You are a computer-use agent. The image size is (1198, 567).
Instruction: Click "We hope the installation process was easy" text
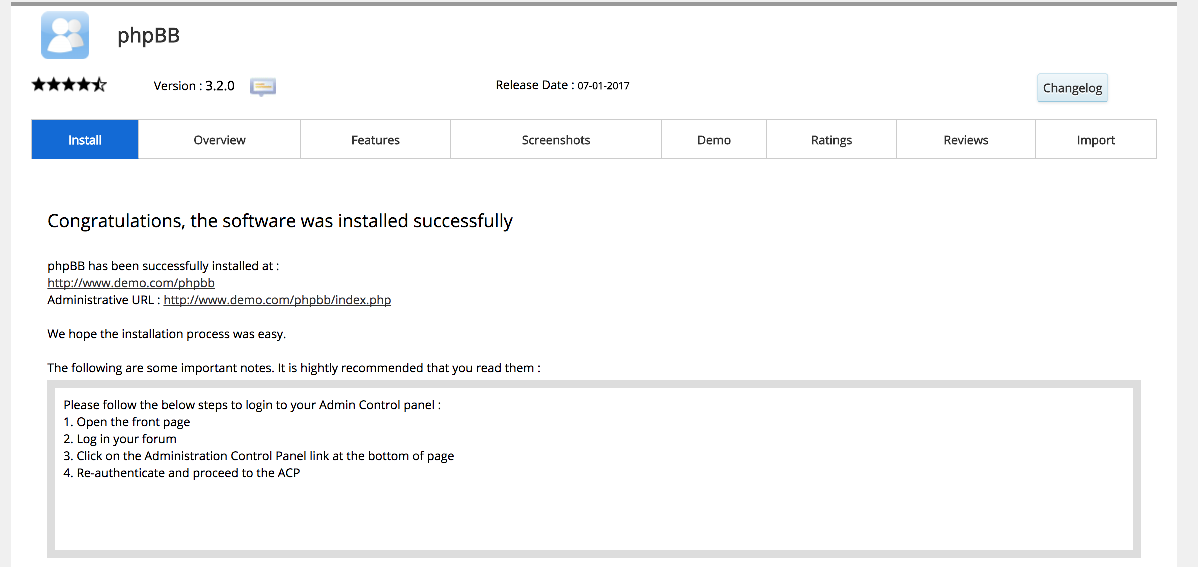pyautogui.click(x=167, y=334)
